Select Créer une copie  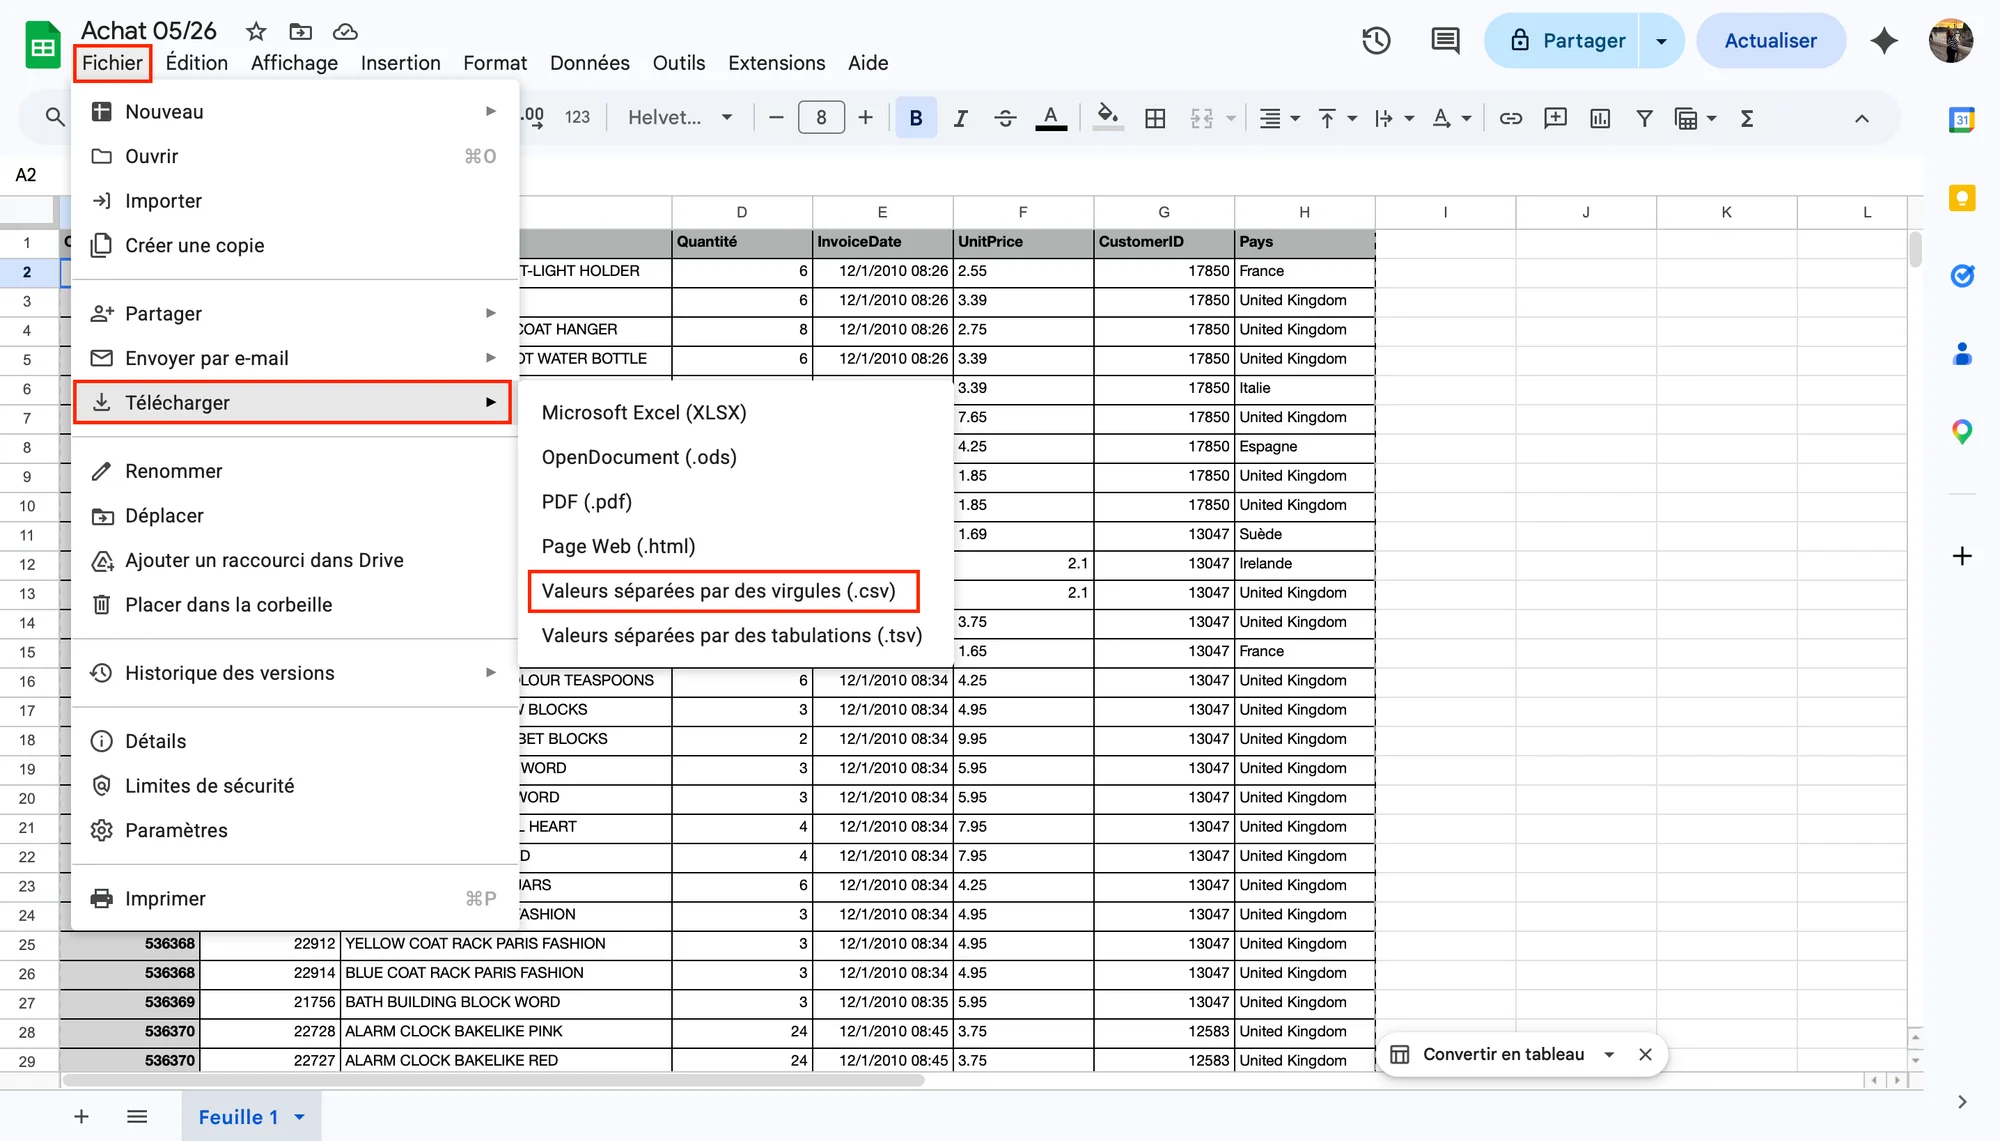click(x=296, y=246)
